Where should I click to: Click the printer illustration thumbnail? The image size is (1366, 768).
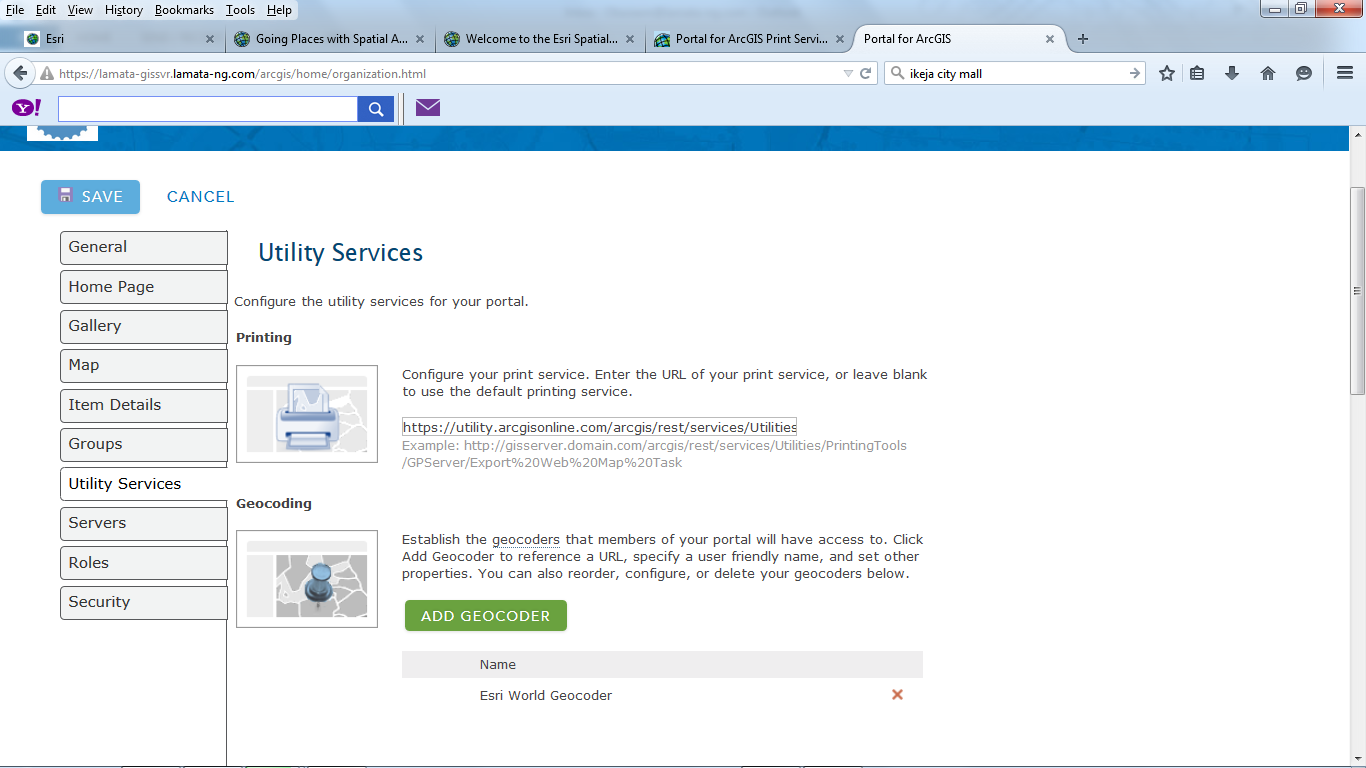(x=307, y=414)
